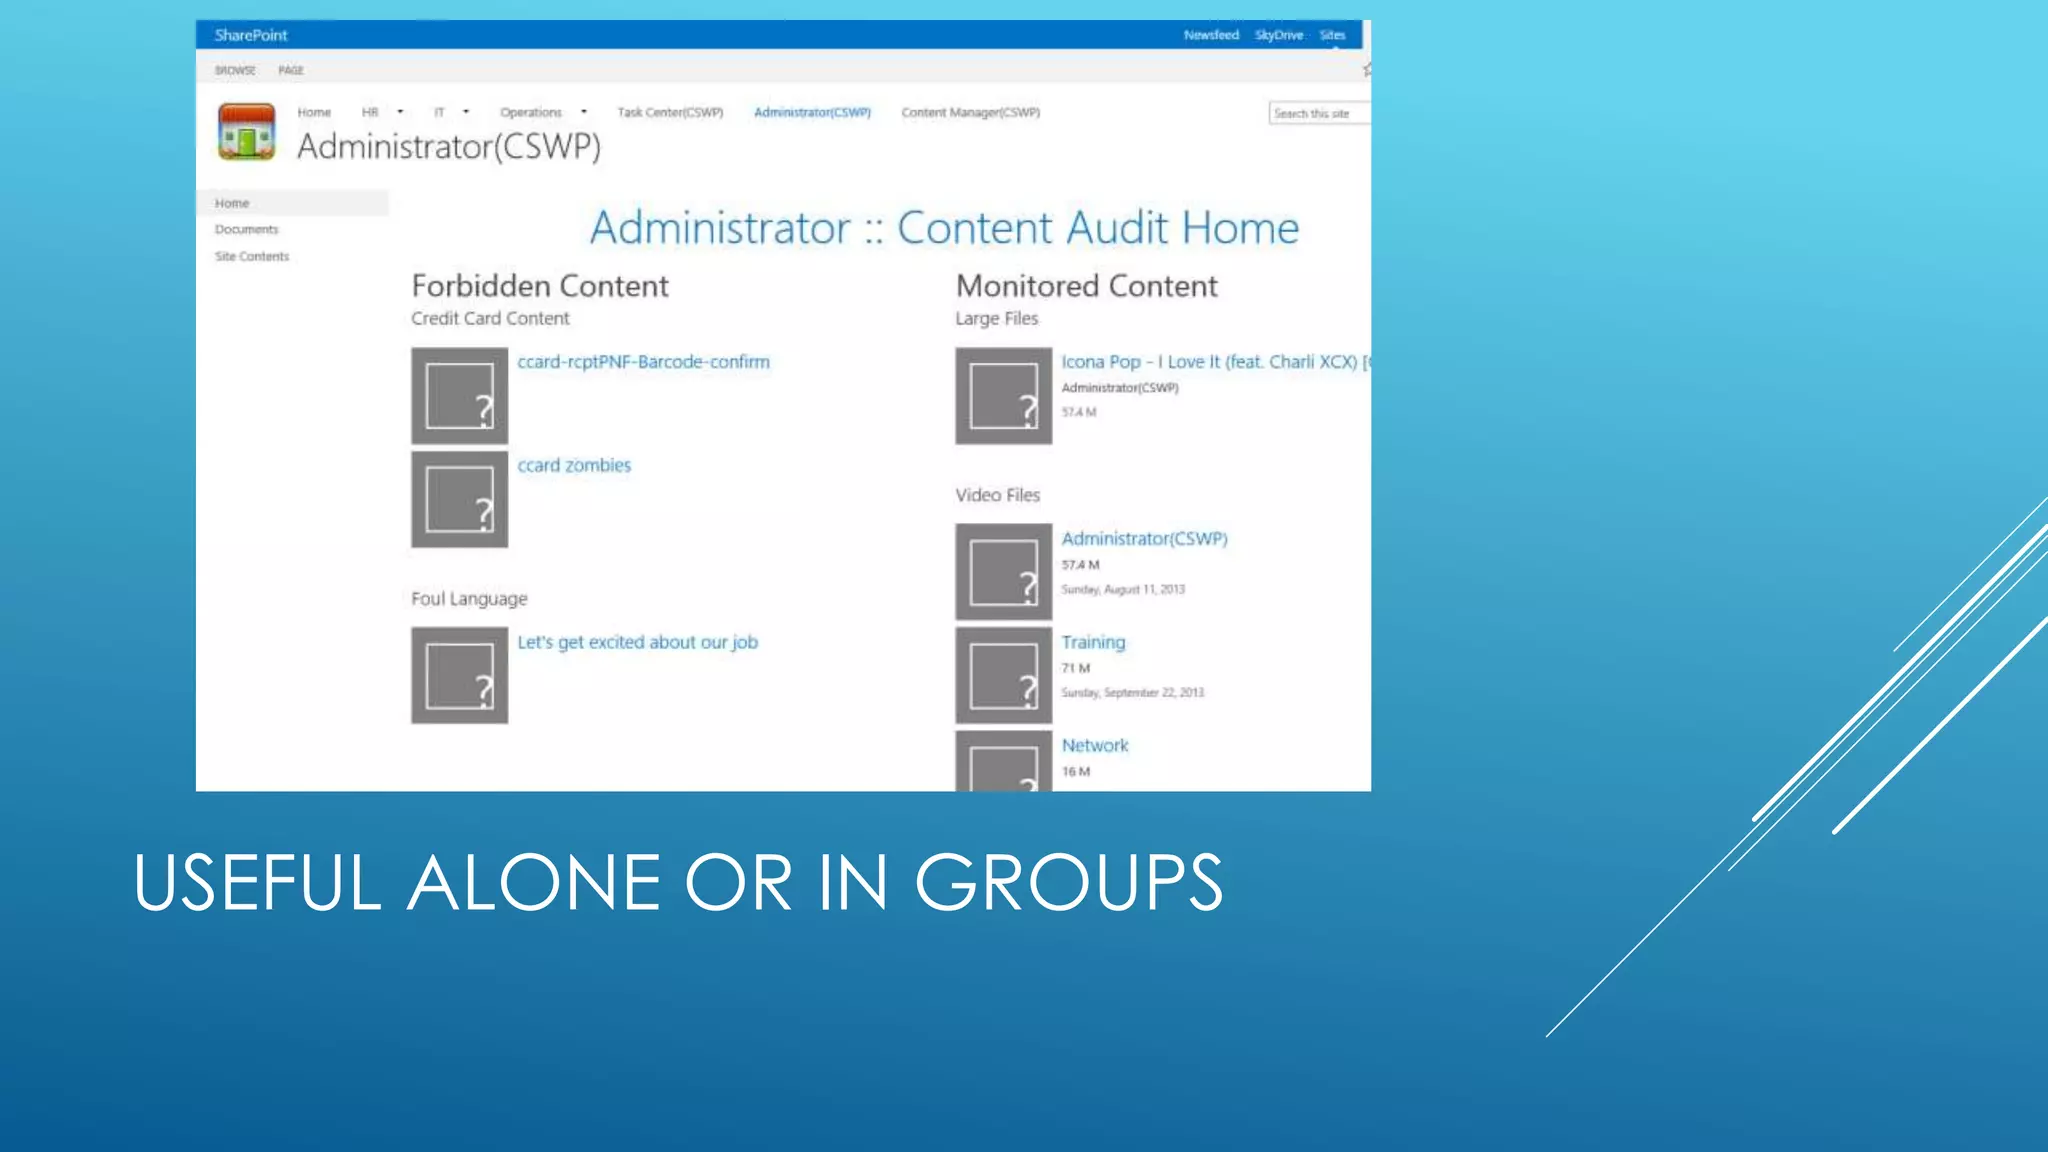Click the USEFUL ALONE OR IN GROUPS slide title
The height and width of the screenshot is (1152, 2048).
point(678,883)
